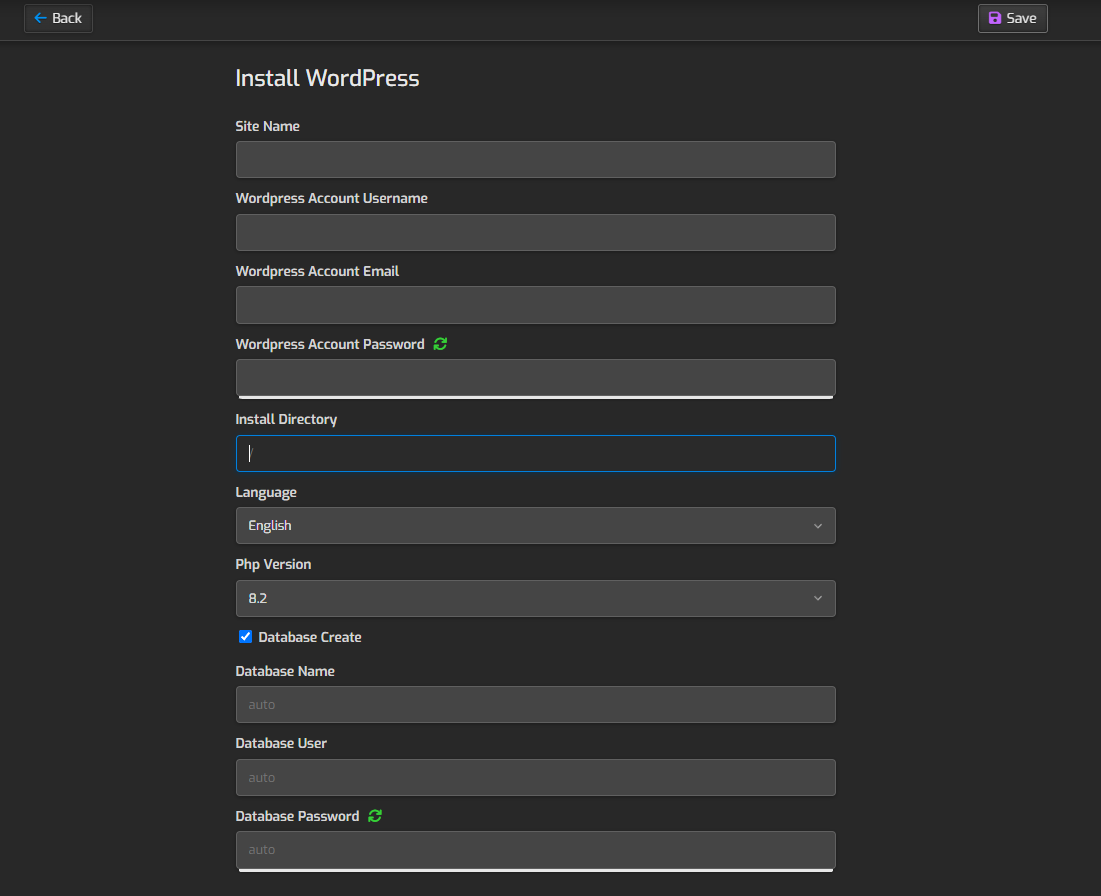Screen dimensions: 1101x896
Task: Click the Database Password input field
Action: [535, 850]
